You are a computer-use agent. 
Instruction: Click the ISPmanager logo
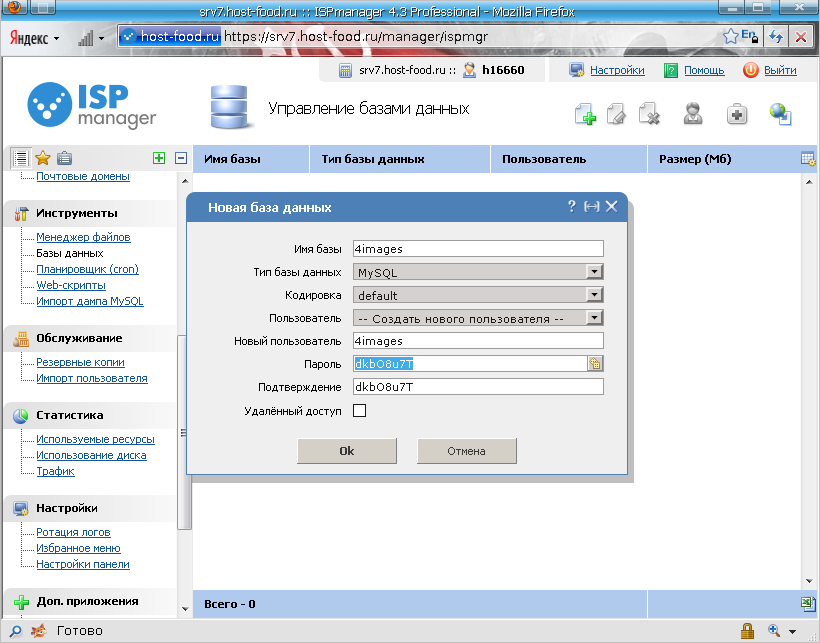[92, 105]
